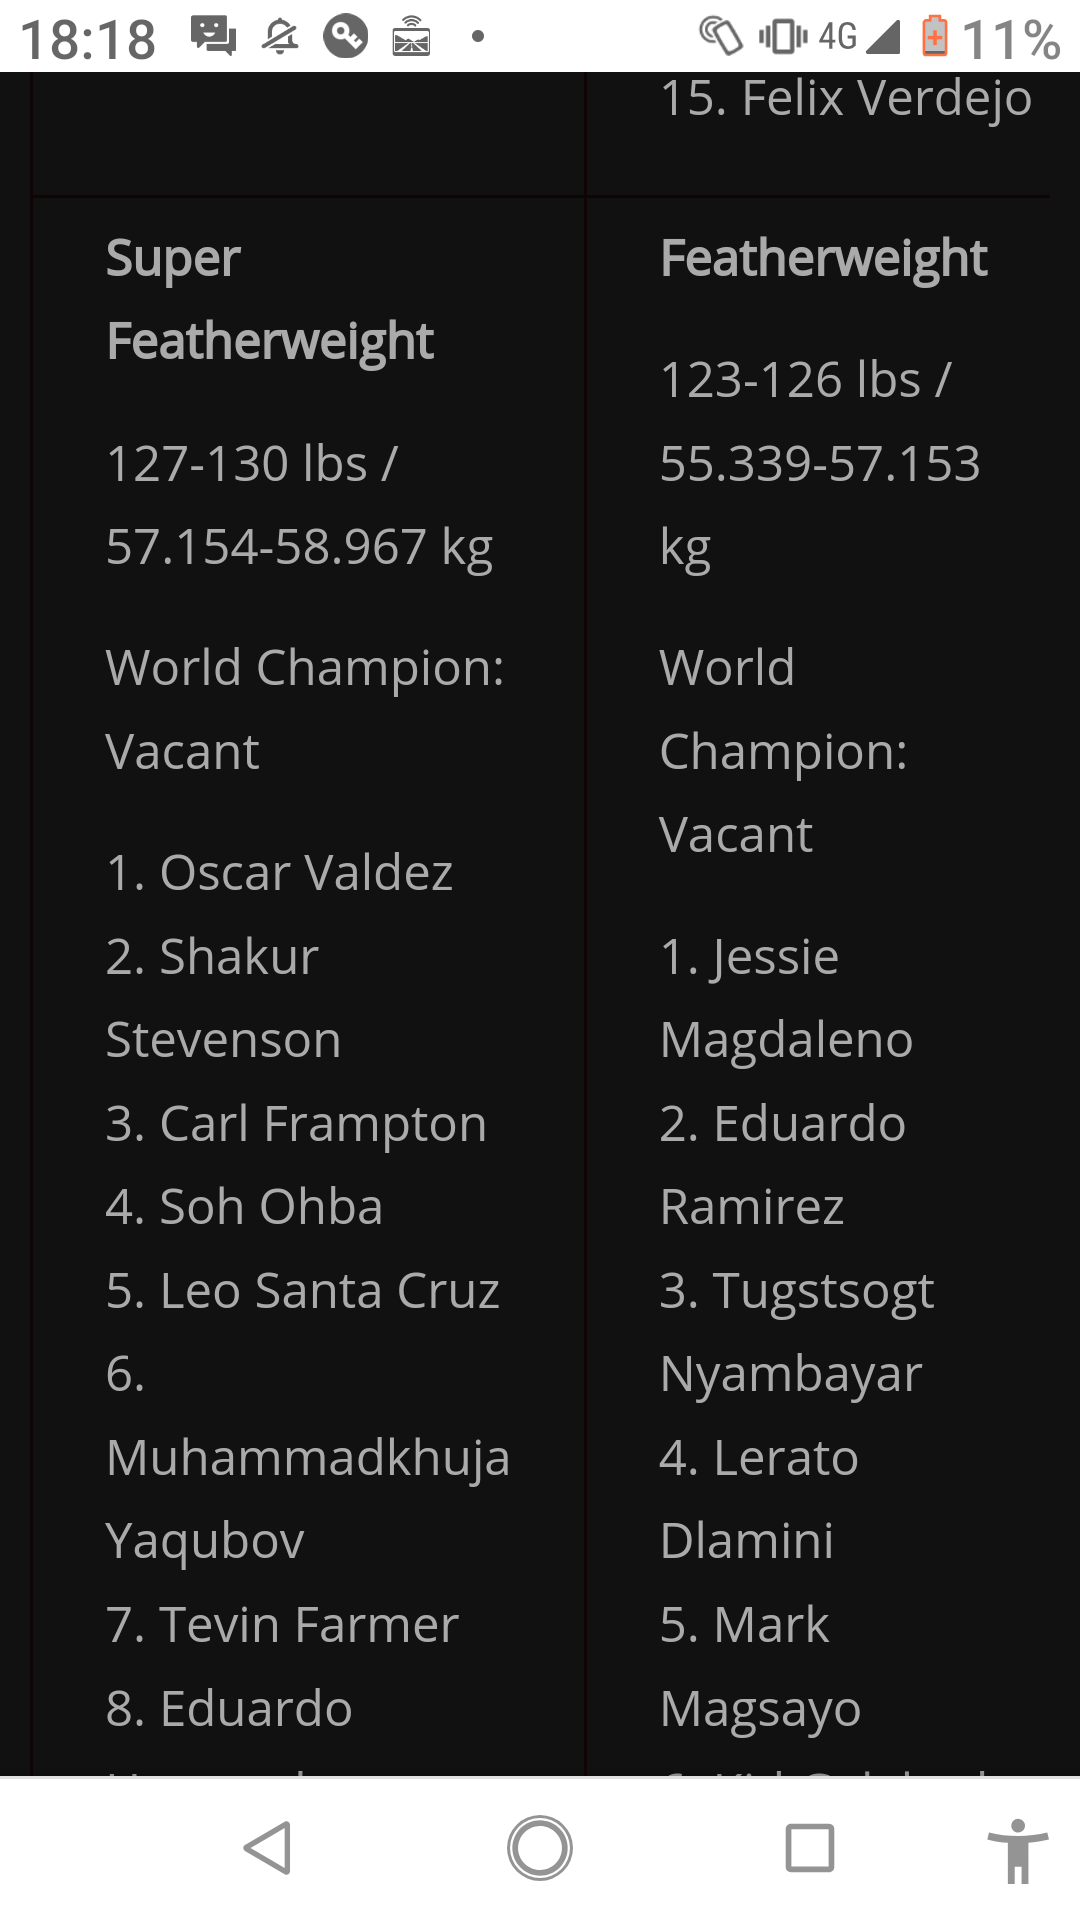The image size is (1080, 1920).
Task: Tap the accessibility figure icon
Action: pyautogui.click(x=1017, y=1850)
